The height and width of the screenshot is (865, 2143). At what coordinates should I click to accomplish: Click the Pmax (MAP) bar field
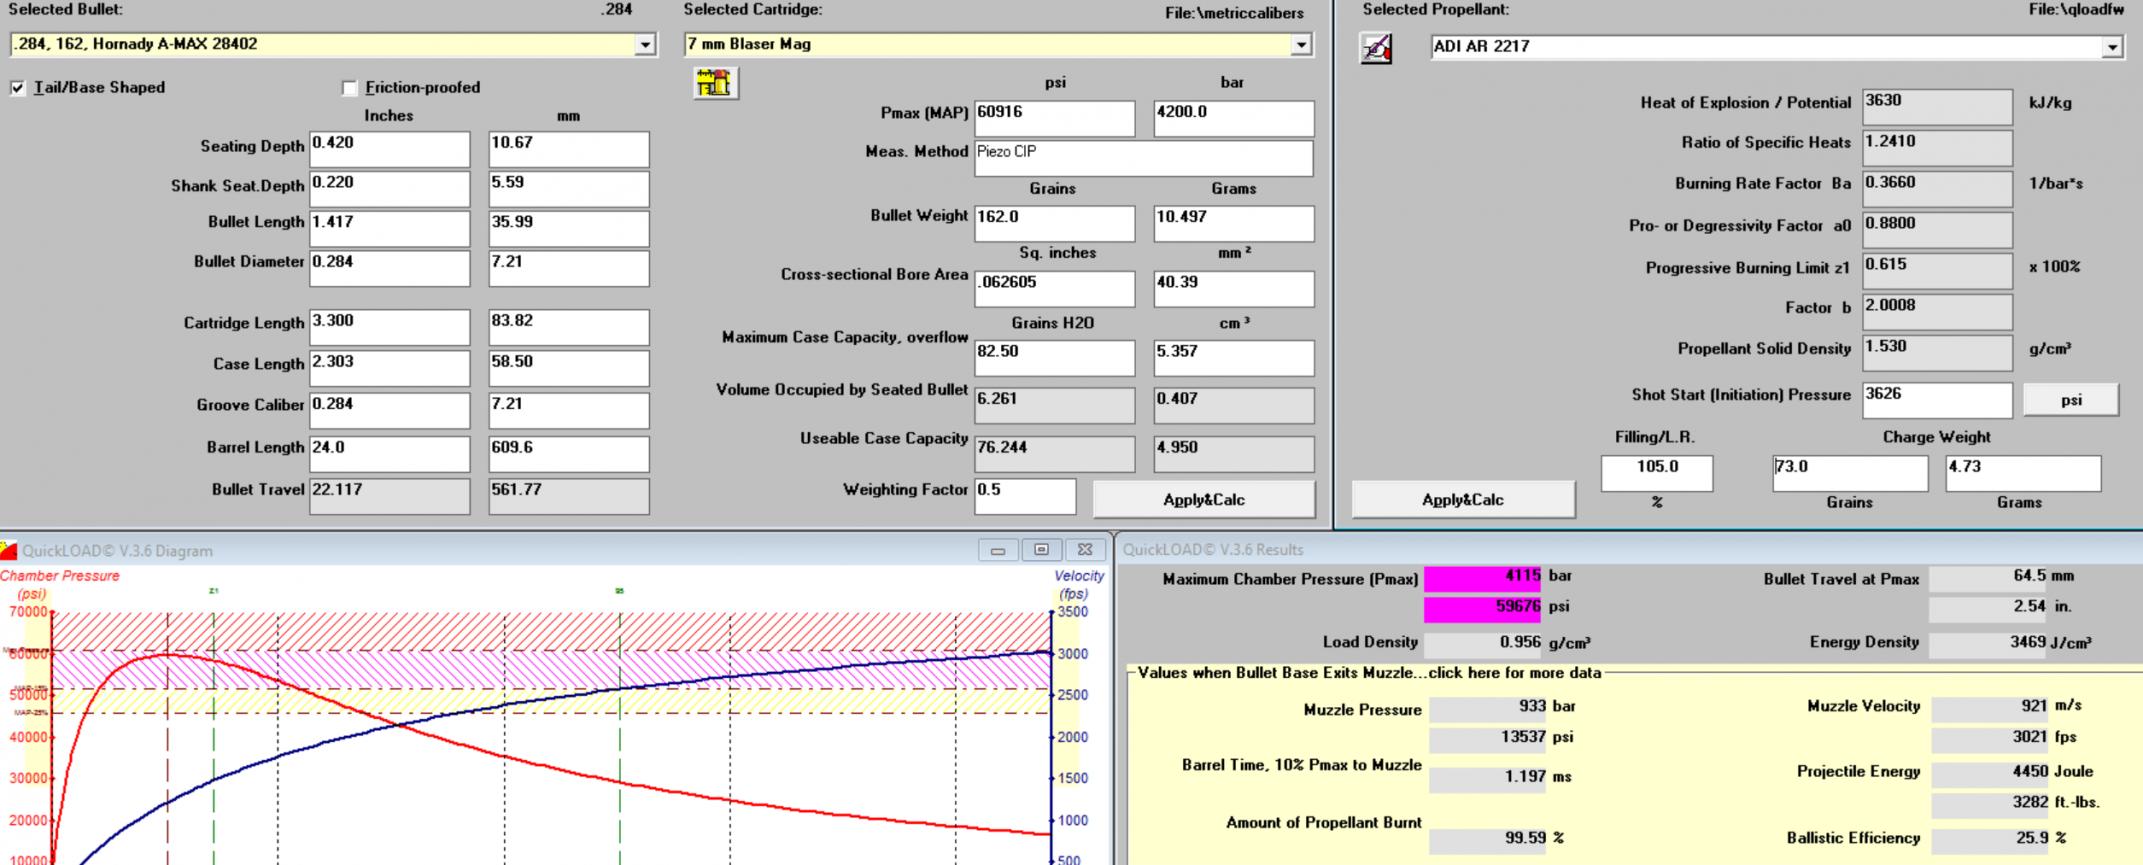(x=1234, y=118)
